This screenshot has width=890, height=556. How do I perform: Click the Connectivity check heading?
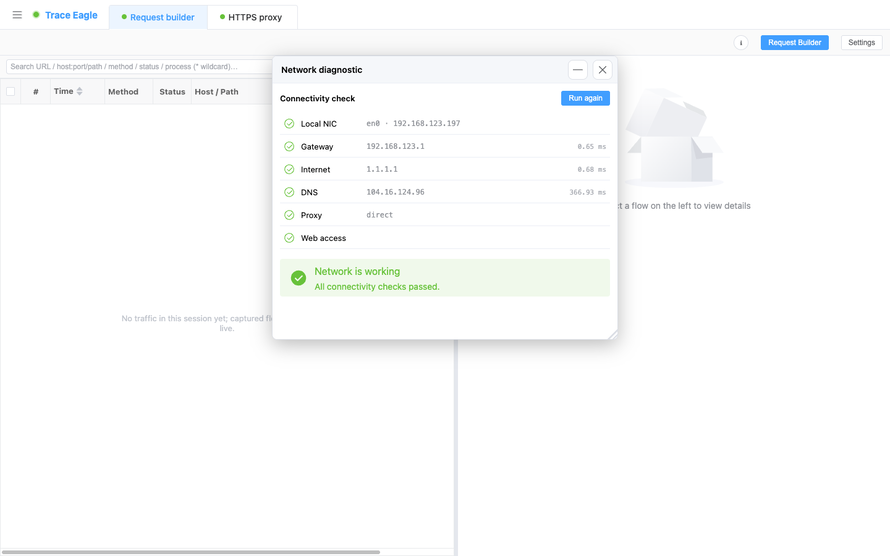click(317, 98)
